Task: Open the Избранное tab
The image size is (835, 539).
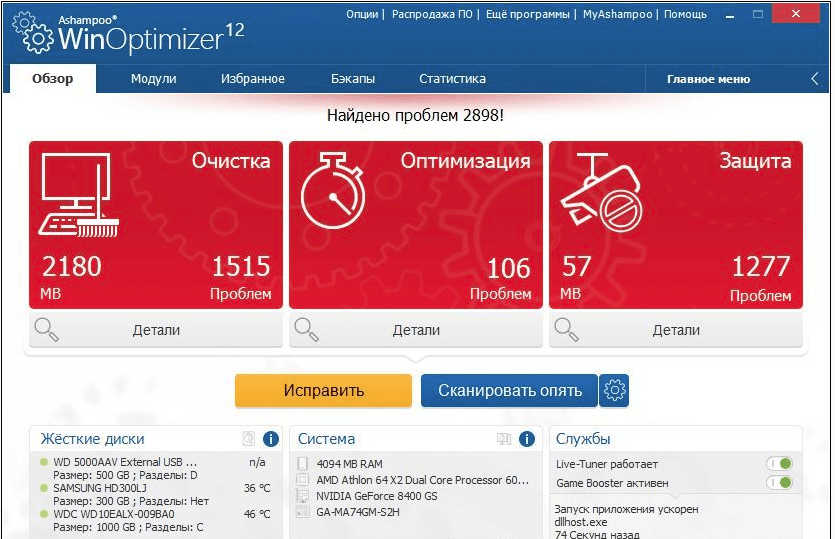Action: (253, 79)
